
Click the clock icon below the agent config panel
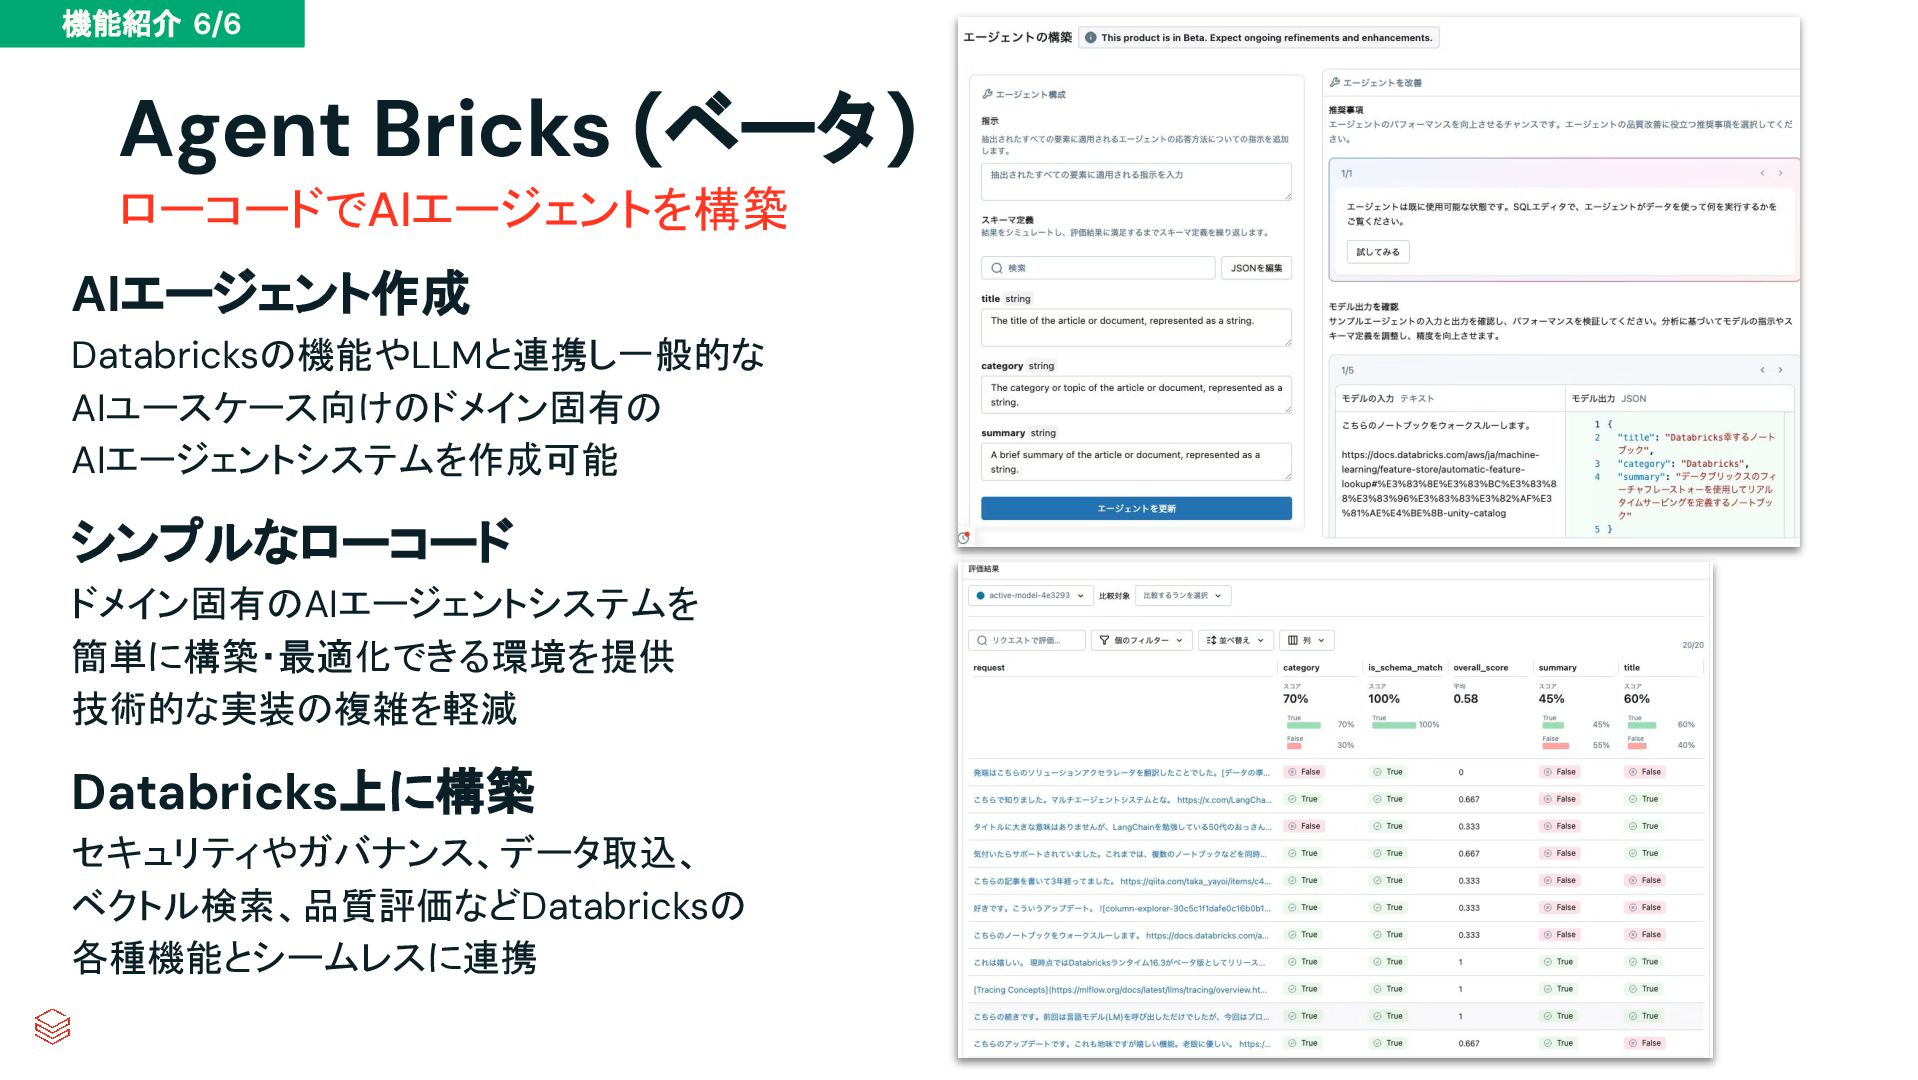tap(963, 538)
